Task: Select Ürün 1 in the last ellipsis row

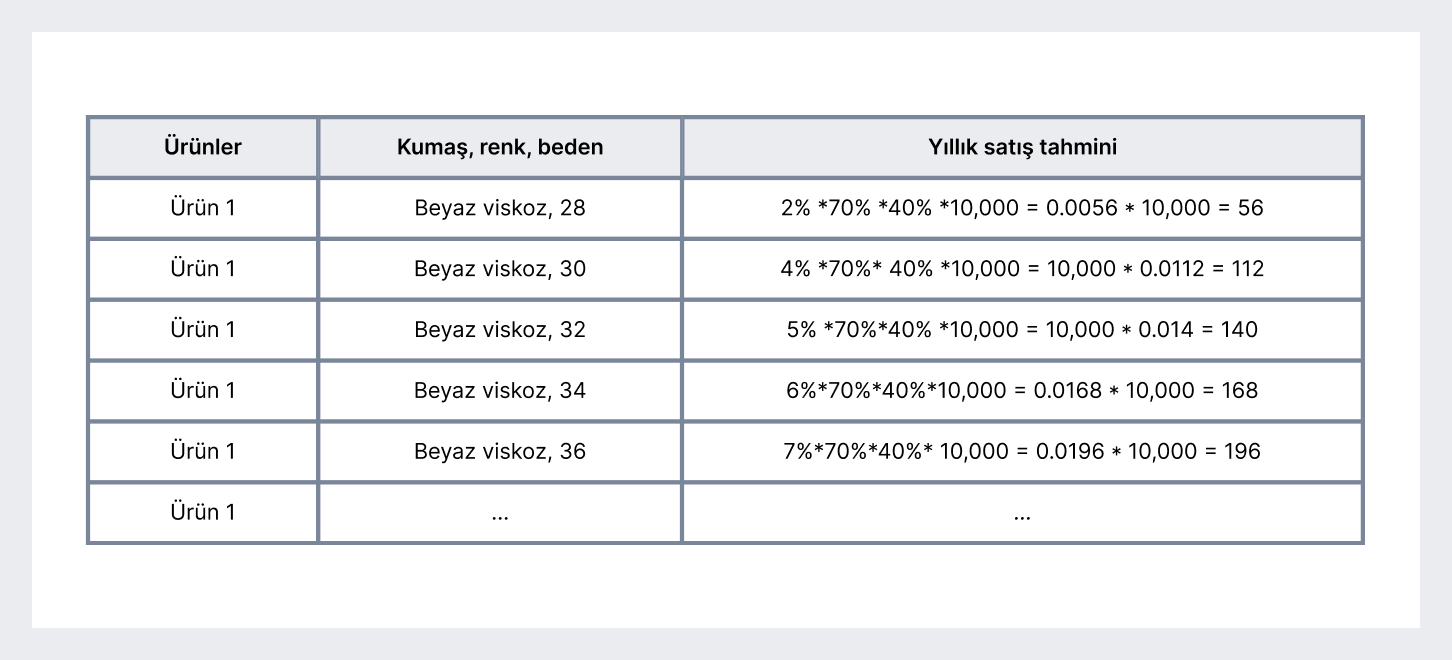Action: coord(203,512)
